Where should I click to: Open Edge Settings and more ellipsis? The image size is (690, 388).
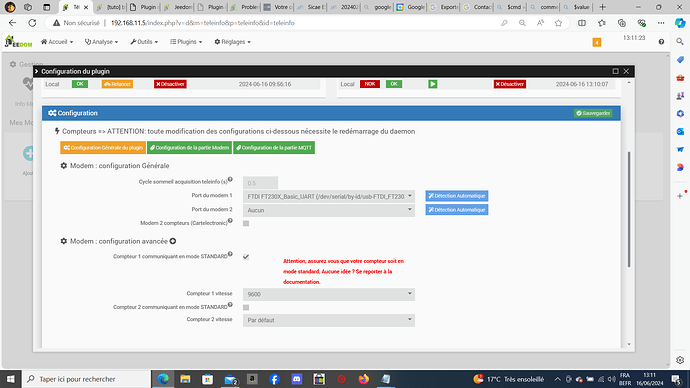coord(661,23)
